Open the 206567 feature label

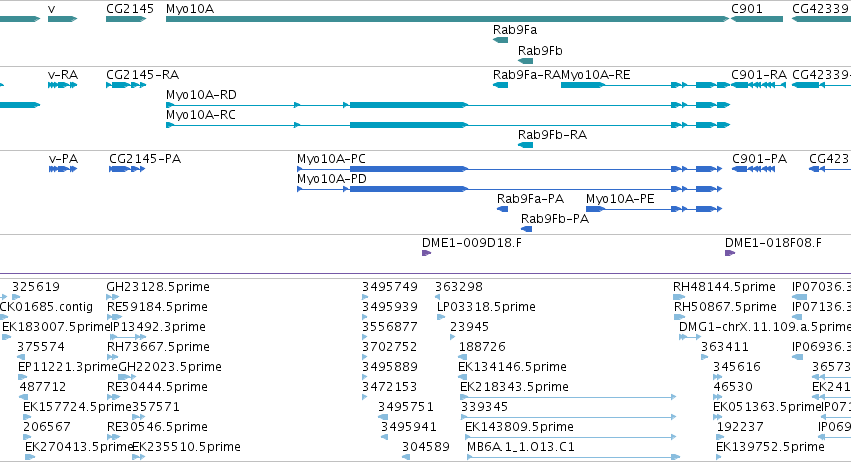(x=47, y=427)
